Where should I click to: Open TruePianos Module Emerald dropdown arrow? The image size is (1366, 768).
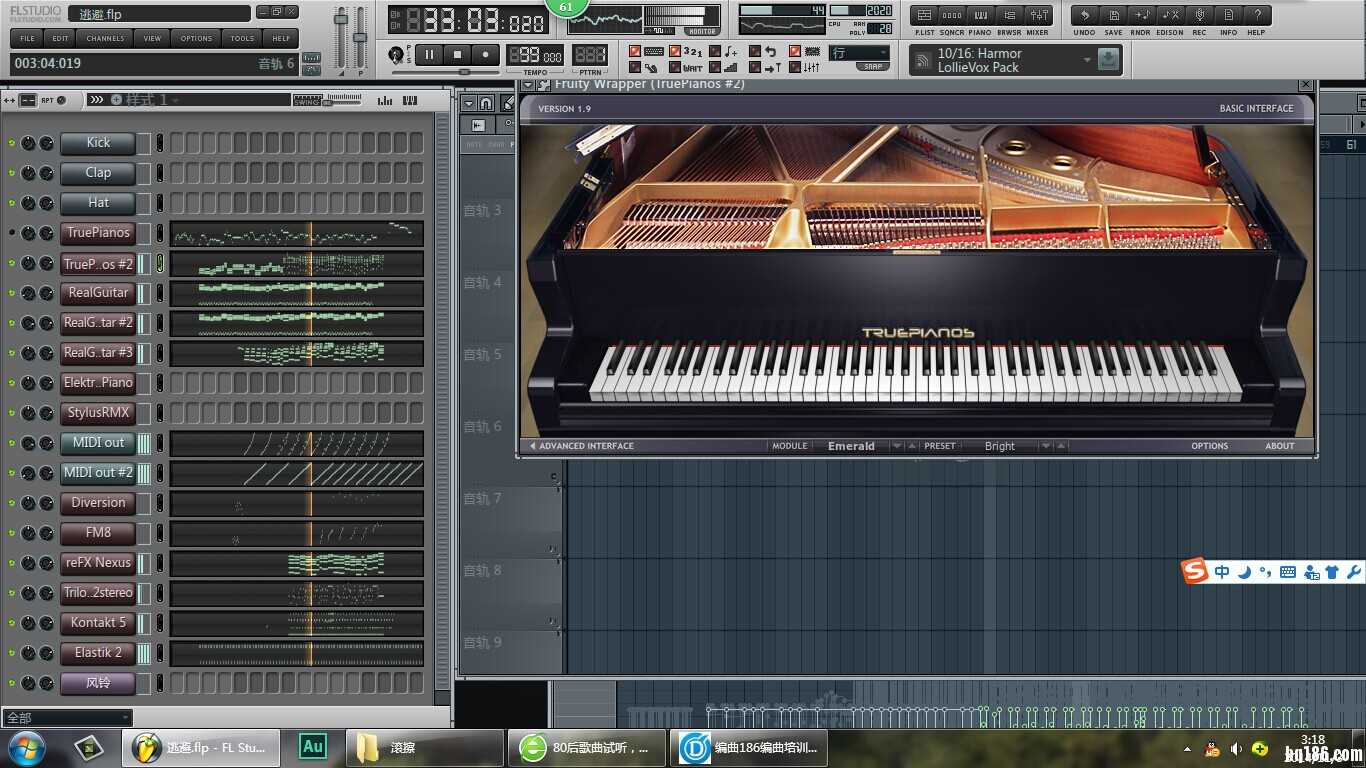pos(897,446)
